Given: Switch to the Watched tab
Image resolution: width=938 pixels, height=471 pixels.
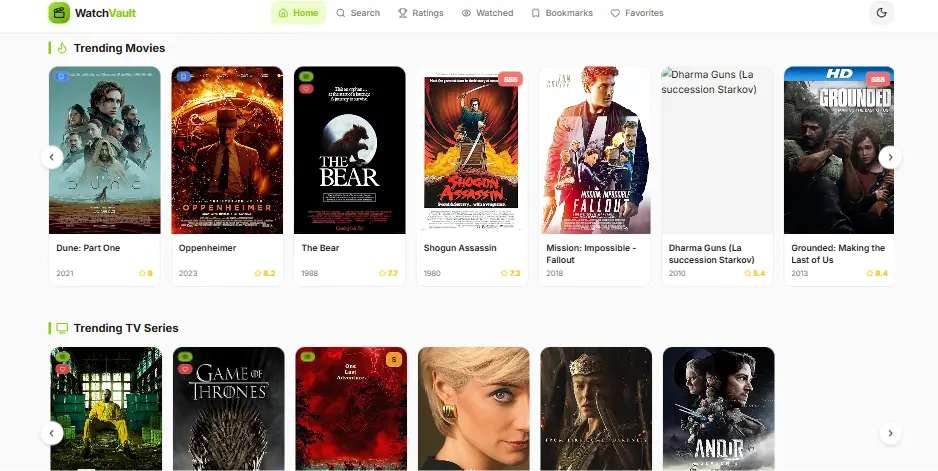Looking at the screenshot, I should [488, 13].
